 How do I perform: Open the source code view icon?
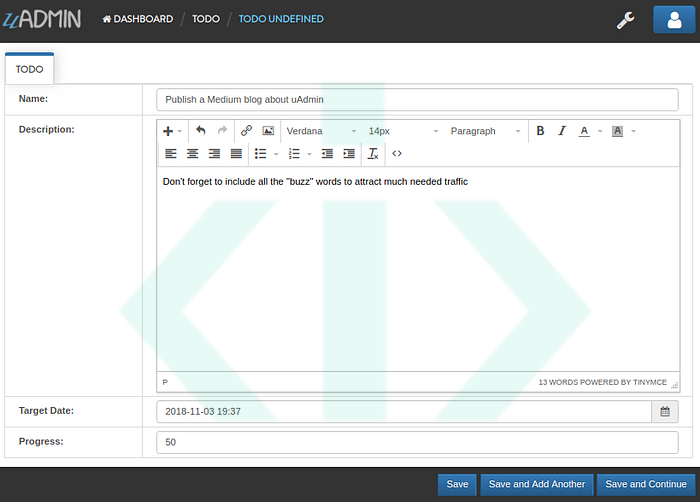click(x=397, y=154)
